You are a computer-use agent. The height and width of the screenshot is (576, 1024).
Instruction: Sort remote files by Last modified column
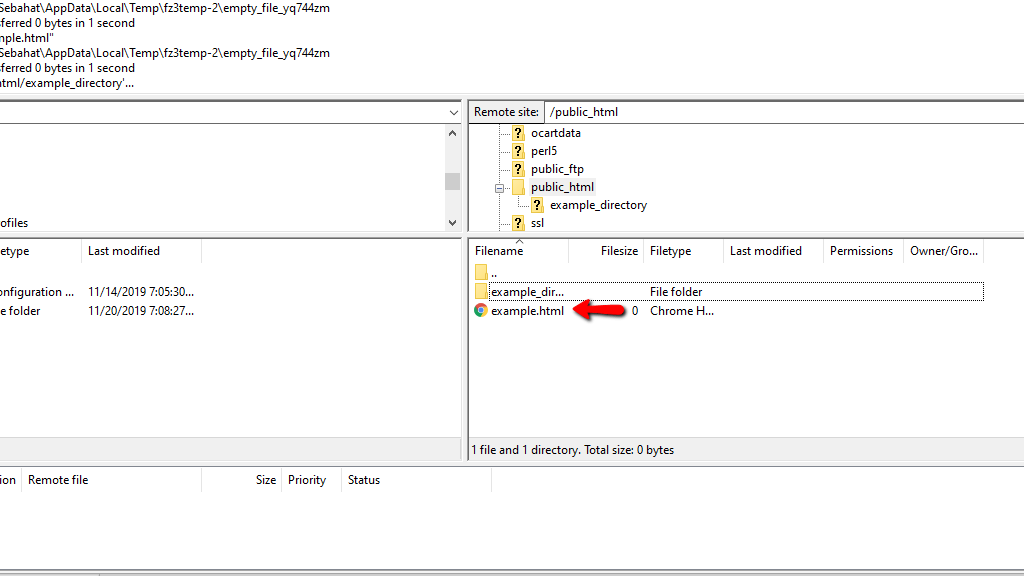pos(773,251)
